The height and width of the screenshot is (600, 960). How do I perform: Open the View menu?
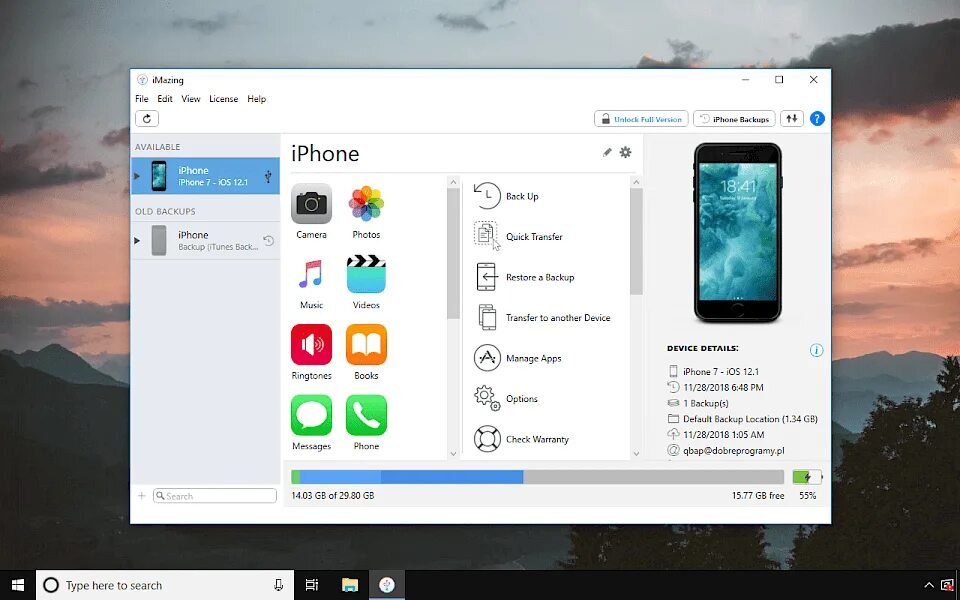click(190, 99)
